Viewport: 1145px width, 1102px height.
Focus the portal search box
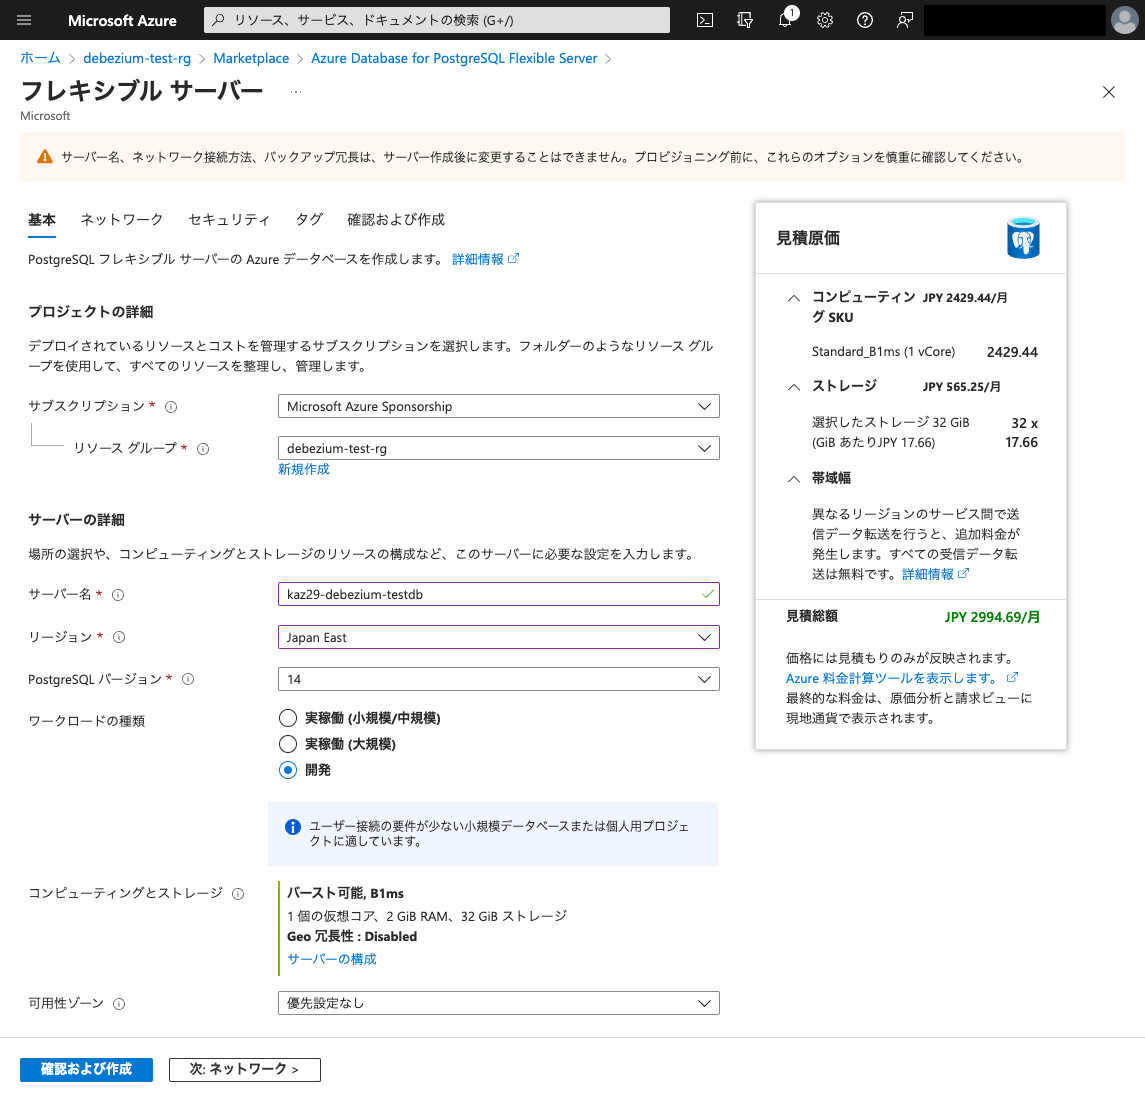[x=437, y=20]
